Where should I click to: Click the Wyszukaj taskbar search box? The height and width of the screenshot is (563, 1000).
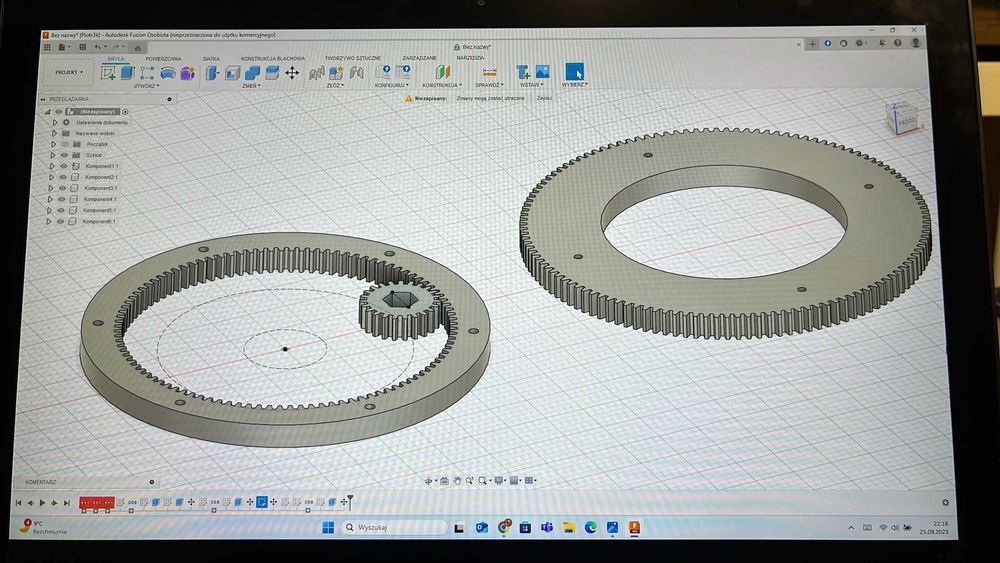tap(395, 527)
